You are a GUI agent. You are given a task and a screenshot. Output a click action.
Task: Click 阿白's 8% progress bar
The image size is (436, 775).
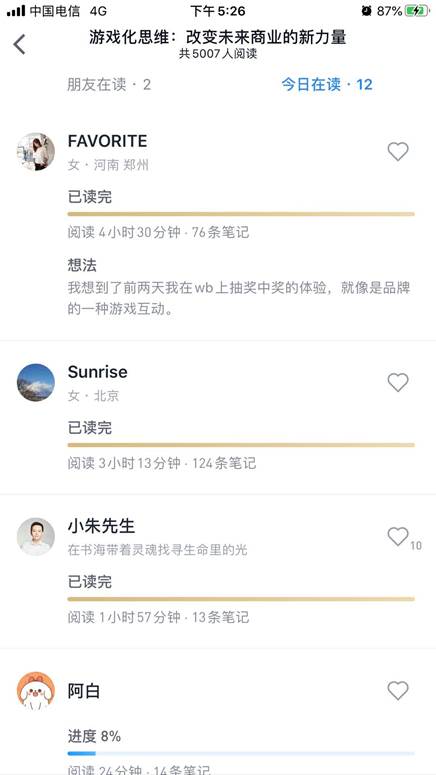point(241,754)
